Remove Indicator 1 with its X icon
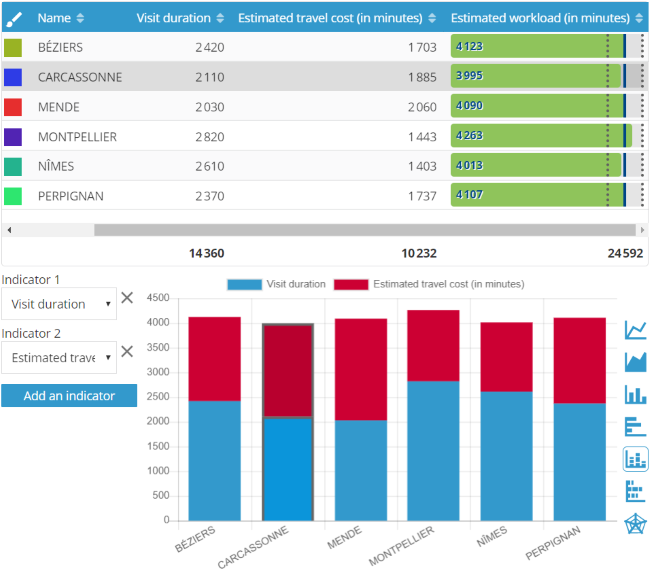This screenshot has height=573, width=650. point(126,297)
